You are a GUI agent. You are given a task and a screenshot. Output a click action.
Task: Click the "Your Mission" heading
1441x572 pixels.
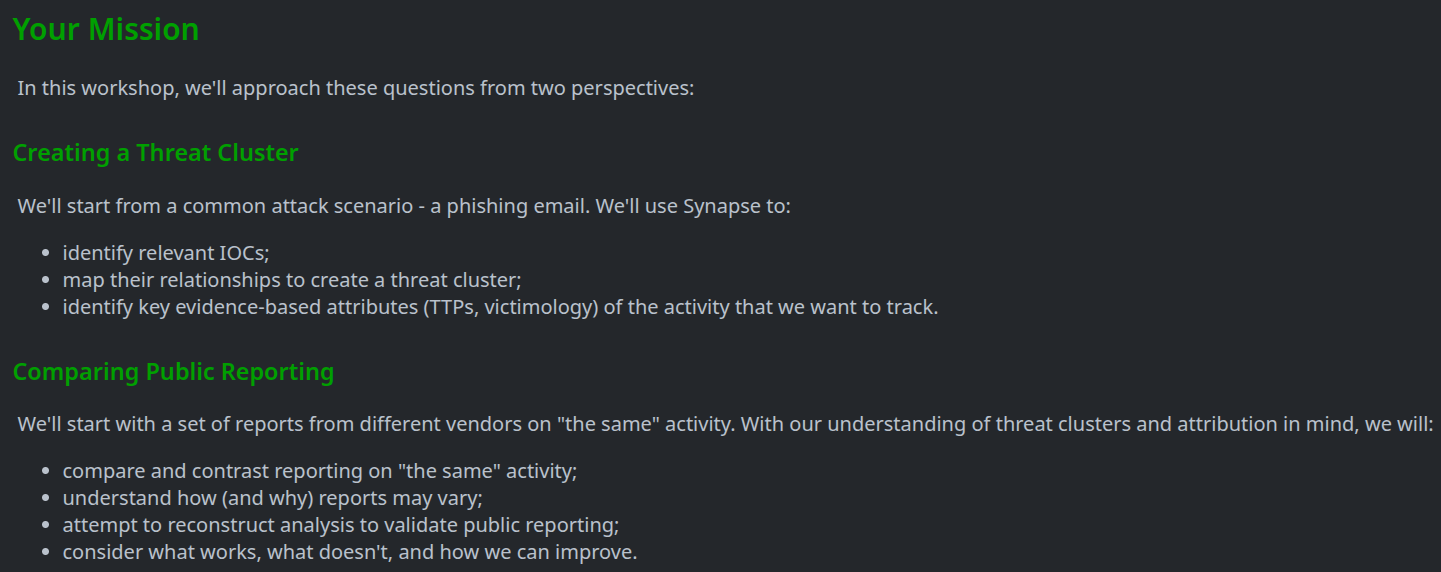[x=106, y=30]
